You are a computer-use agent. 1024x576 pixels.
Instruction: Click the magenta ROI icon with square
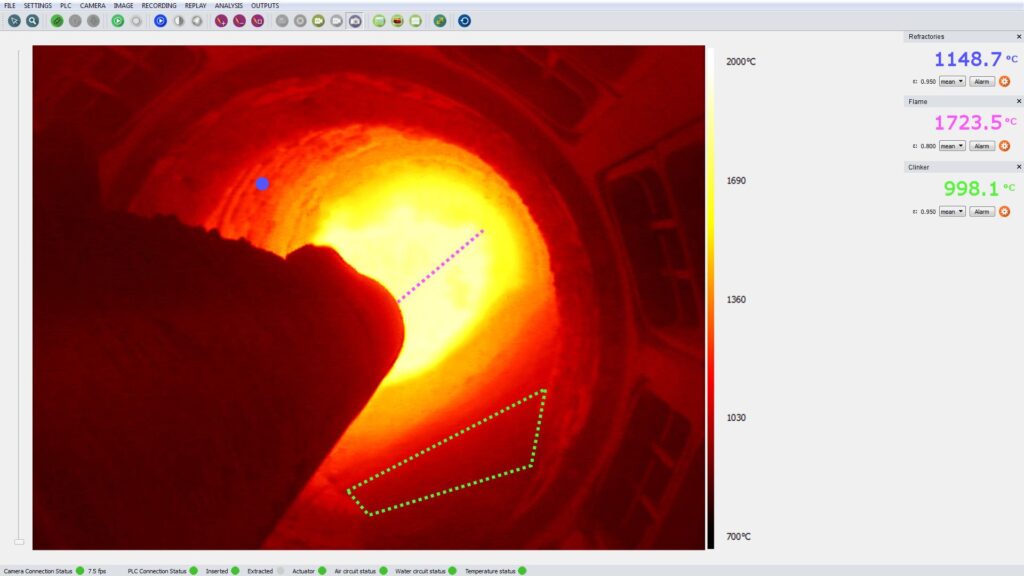click(258, 21)
